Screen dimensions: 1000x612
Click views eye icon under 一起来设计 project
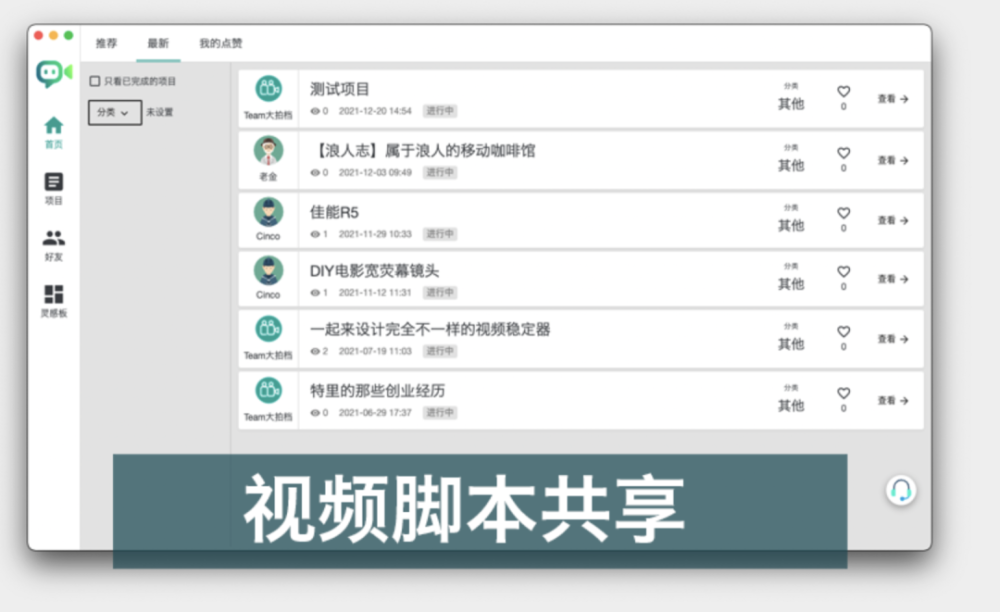pos(314,351)
